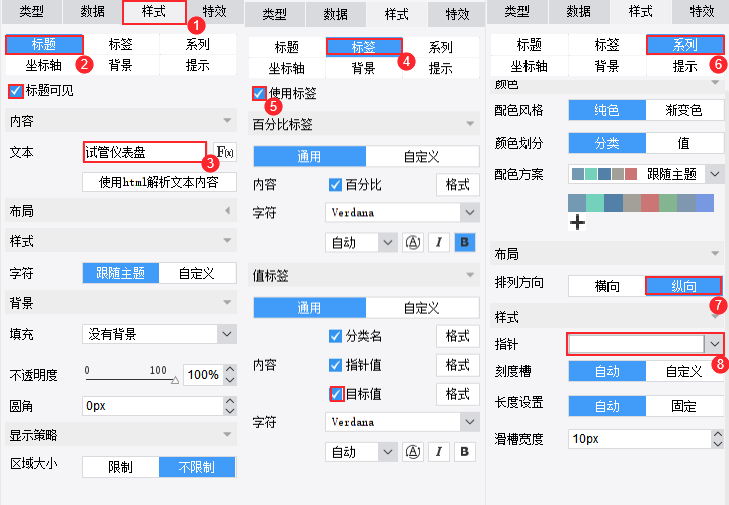The height and width of the screenshot is (505, 729).
Task: Select the 标题 sub-tab in left panel
Action: click(x=44, y=45)
